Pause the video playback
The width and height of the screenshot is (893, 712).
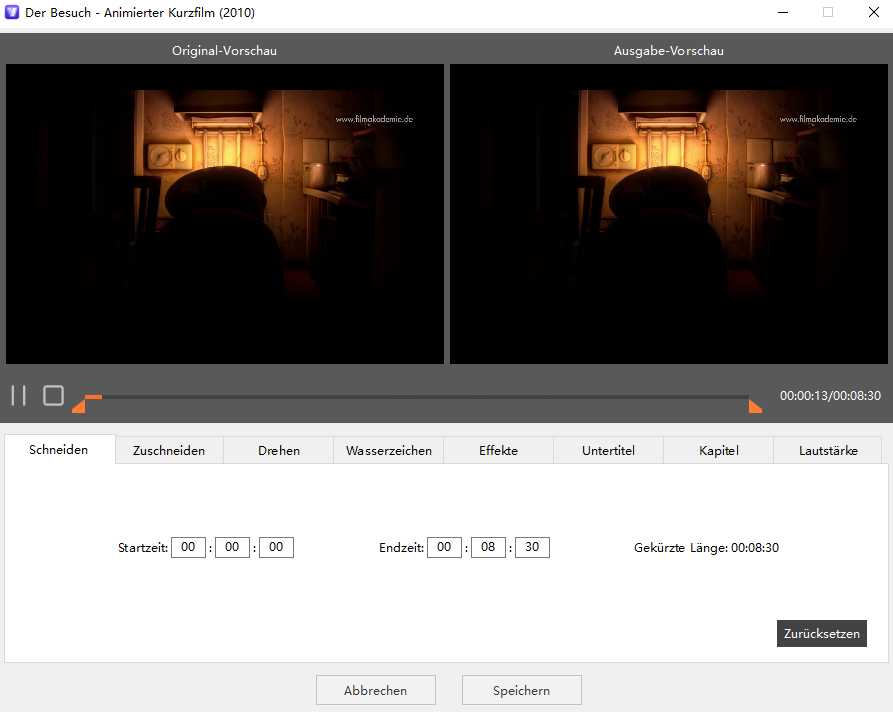pos(18,395)
